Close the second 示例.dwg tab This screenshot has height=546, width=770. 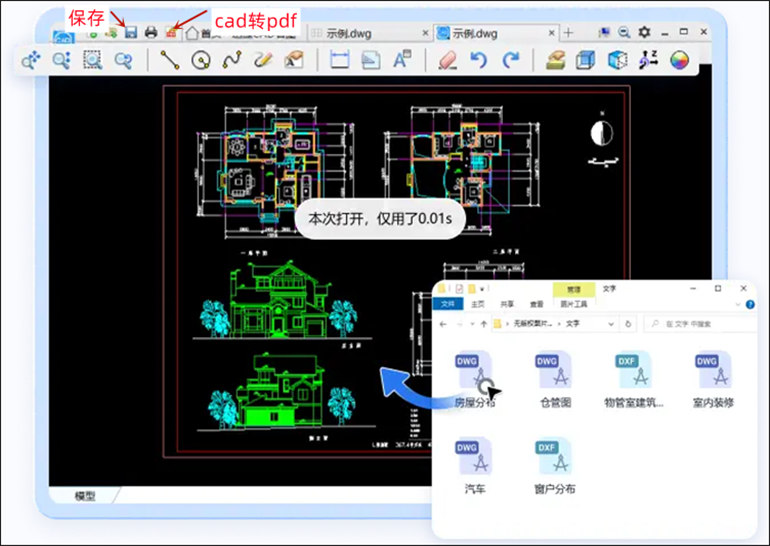(552, 33)
